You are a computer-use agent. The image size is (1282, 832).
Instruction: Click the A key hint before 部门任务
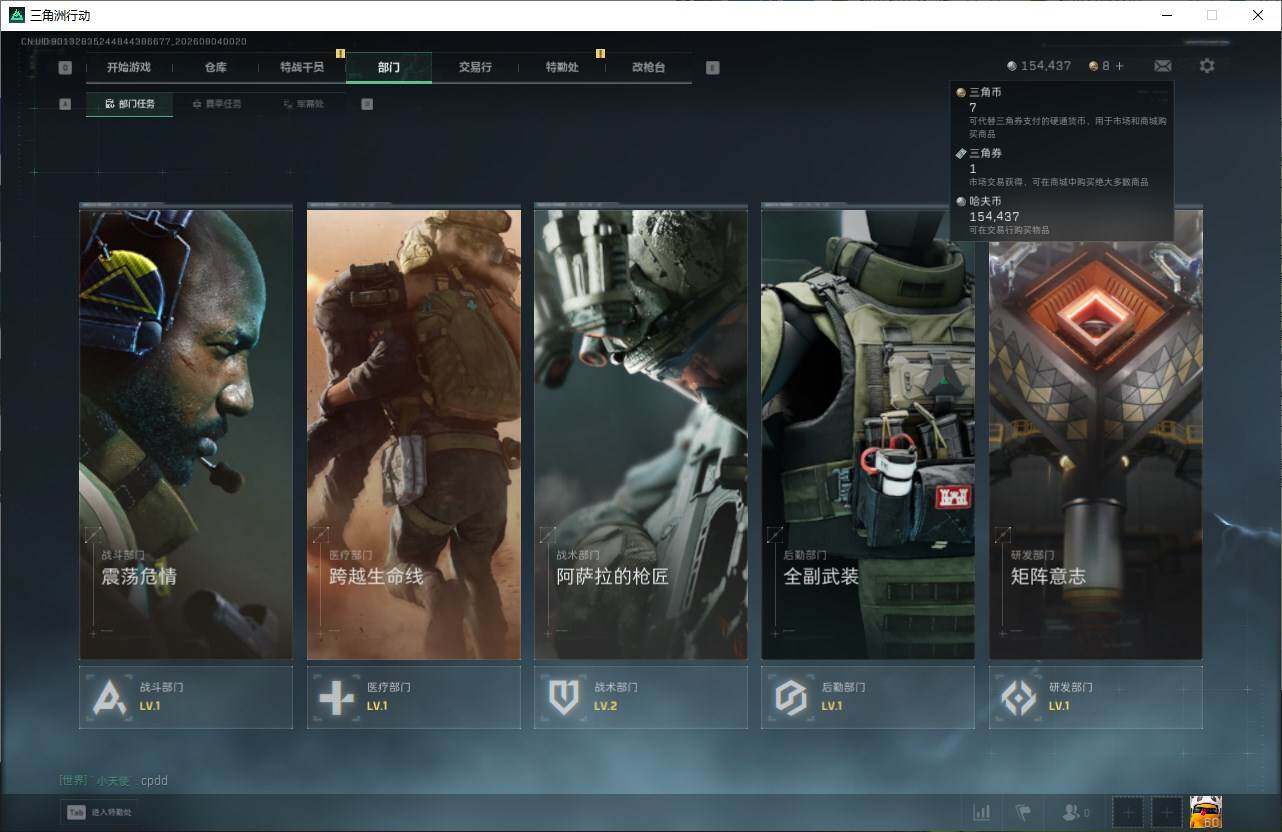[x=65, y=104]
